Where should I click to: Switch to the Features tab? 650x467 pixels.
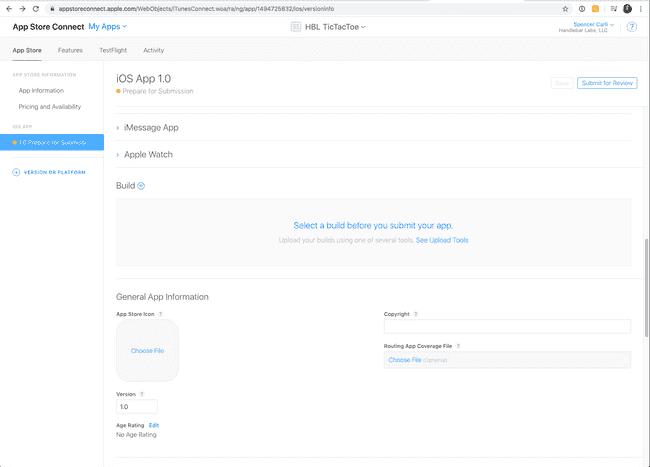[70, 50]
